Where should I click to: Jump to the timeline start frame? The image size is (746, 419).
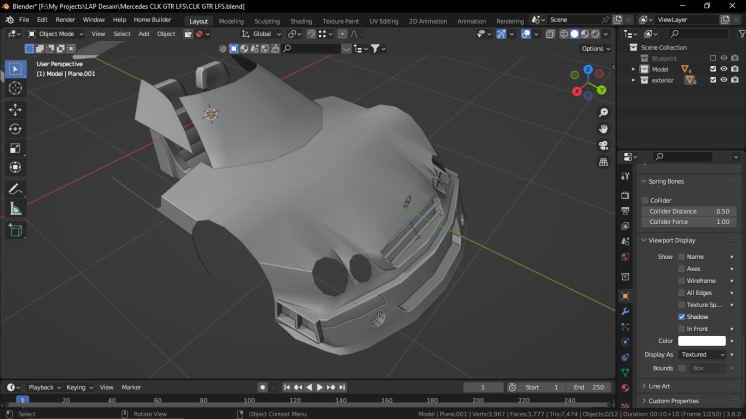287,388
